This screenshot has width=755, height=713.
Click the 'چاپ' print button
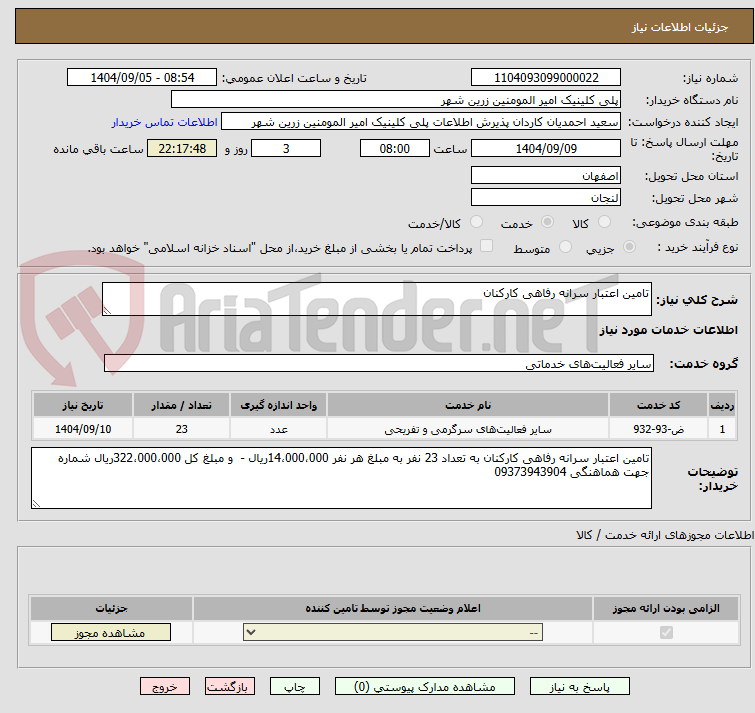(x=295, y=686)
